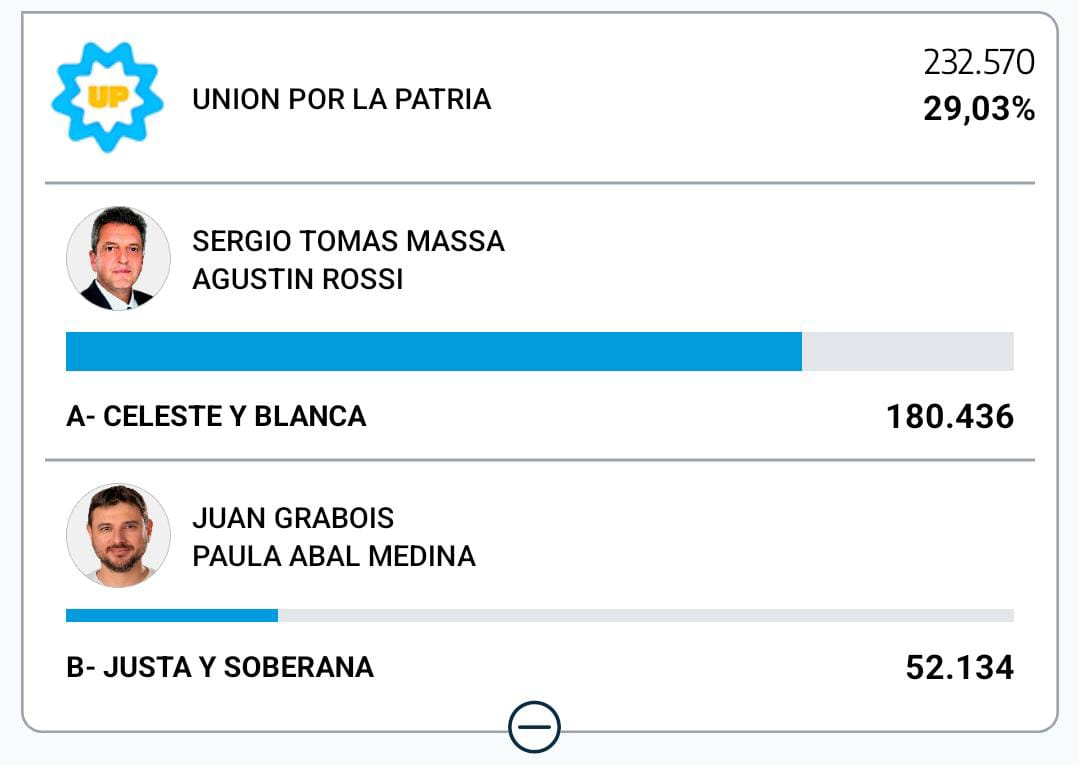
Task: Click the 52.134 vote count
Action: [959, 667]
